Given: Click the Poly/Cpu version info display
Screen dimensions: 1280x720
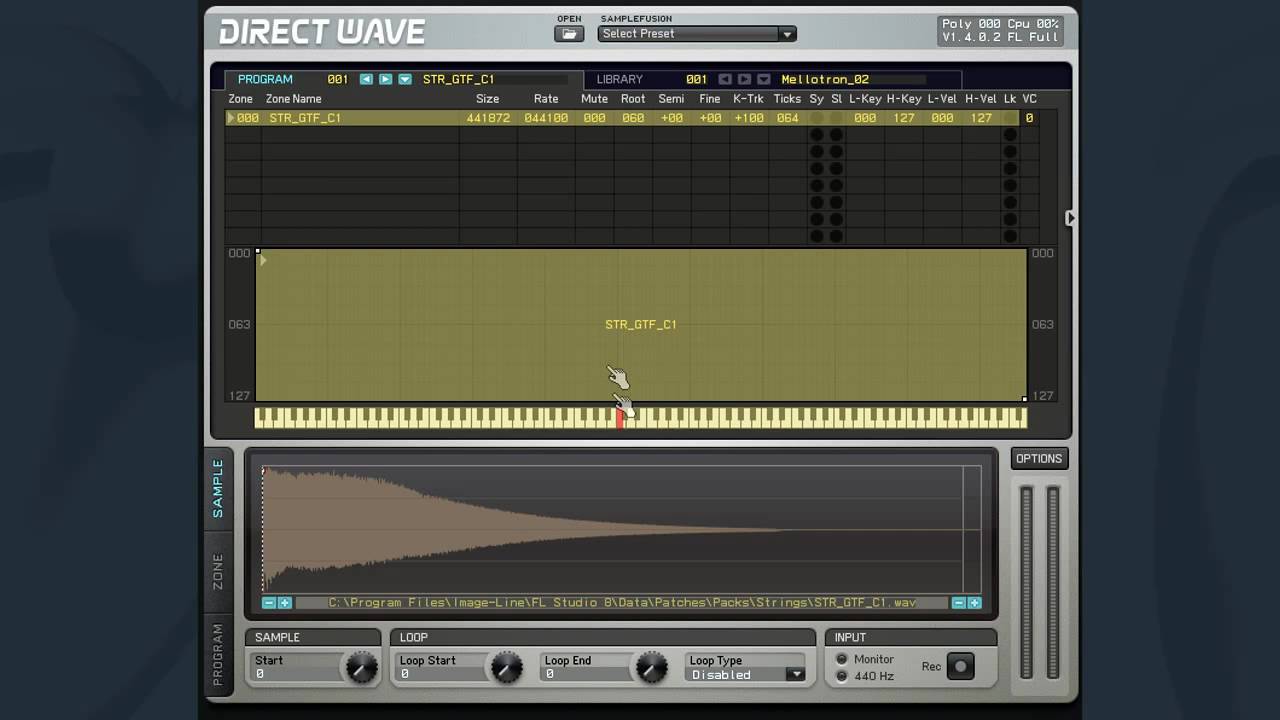Looking at the screenshot, I should pyautogui.click(x=1000, y=31).
